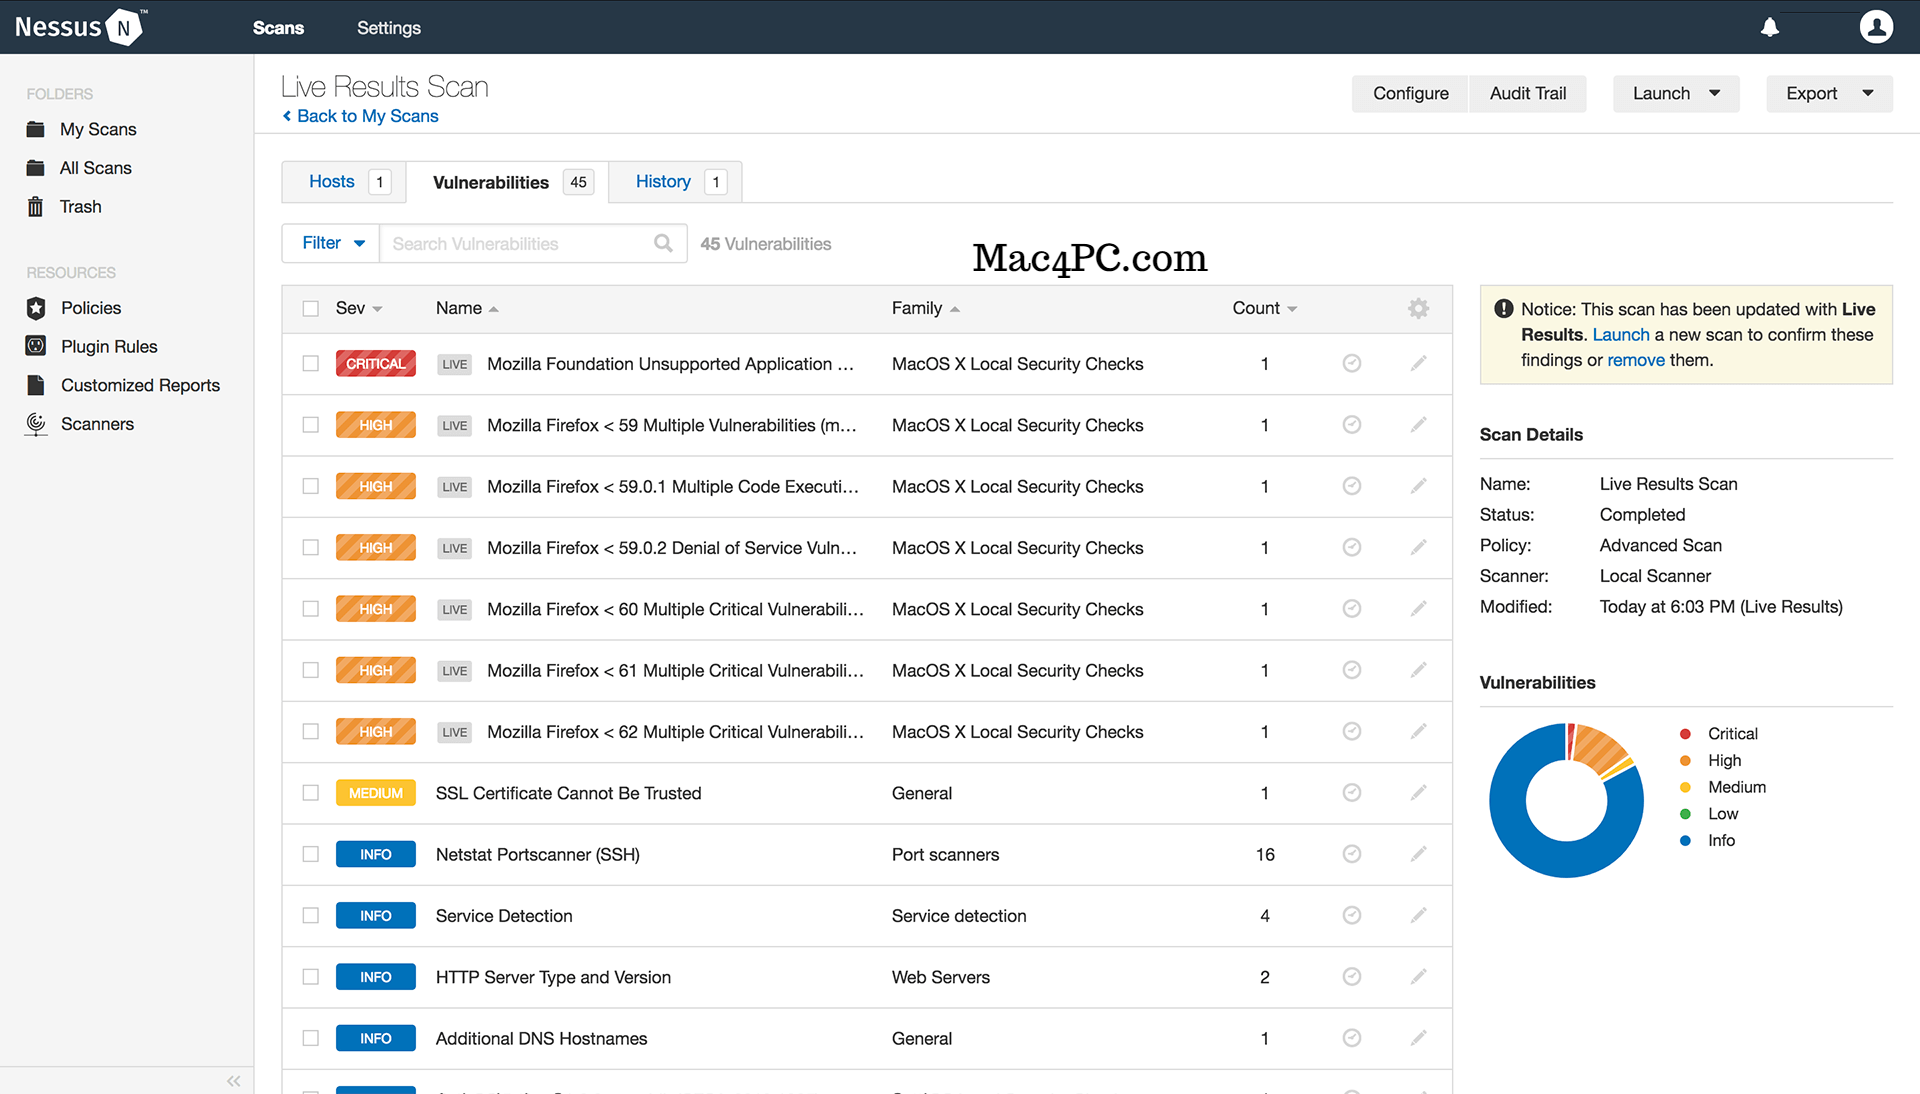Open the Launch dropdown menu
The height and width of the screenshot is (1094, 1920).
[x=1676, y=93]
